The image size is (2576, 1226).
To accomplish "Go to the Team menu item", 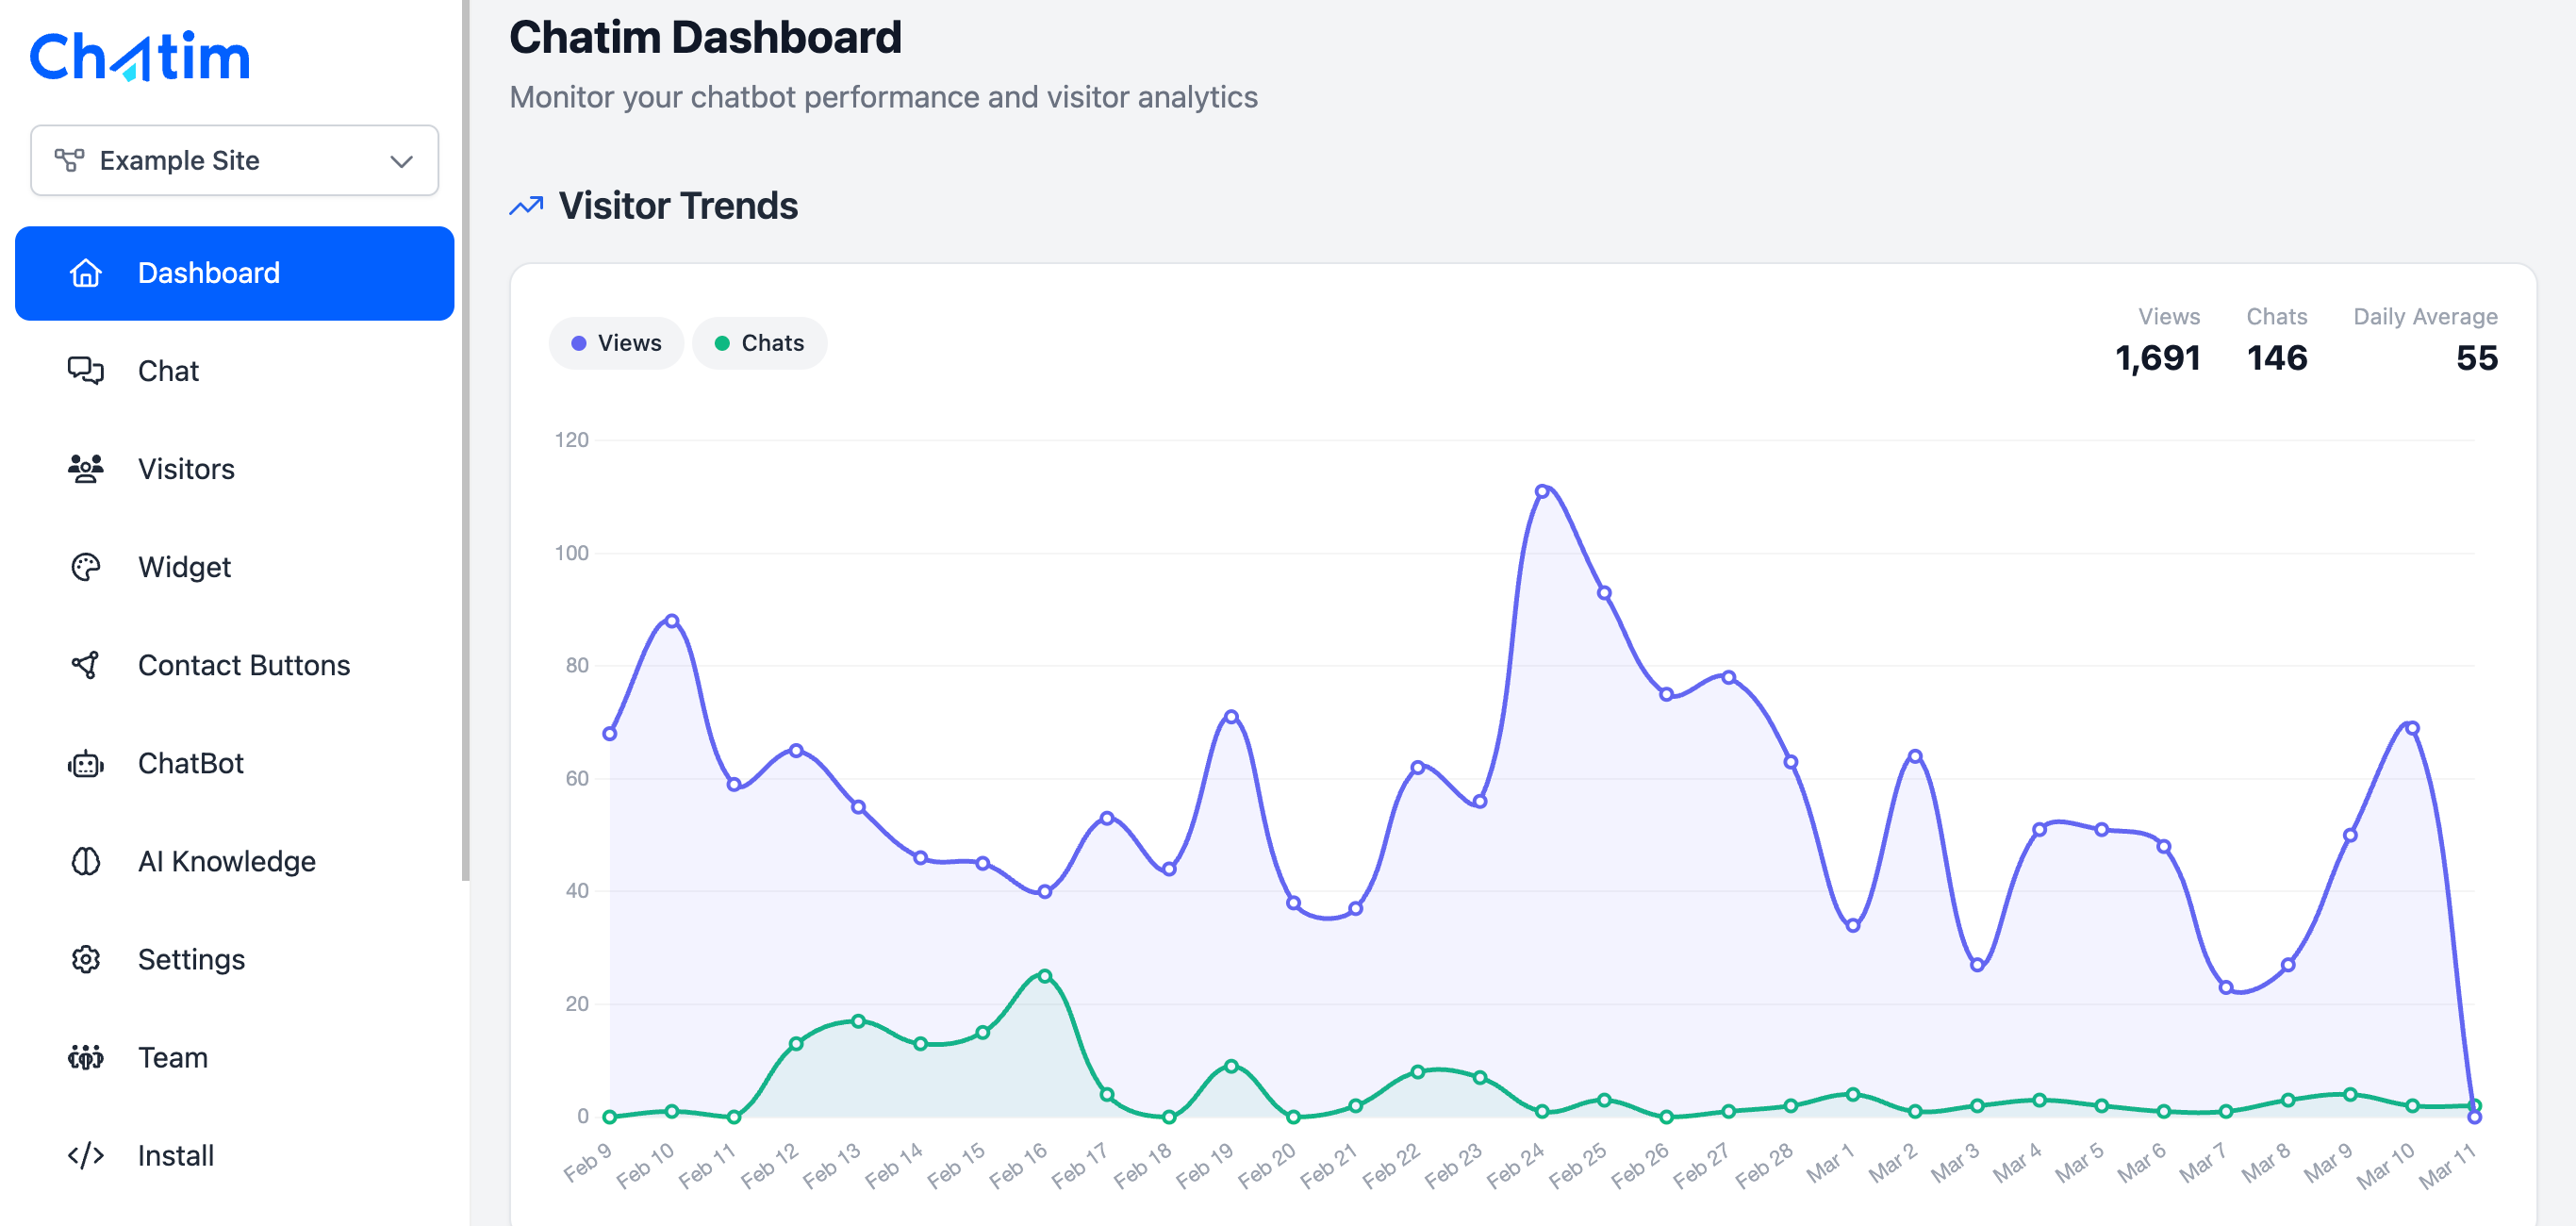I will tap(173, 1058).
